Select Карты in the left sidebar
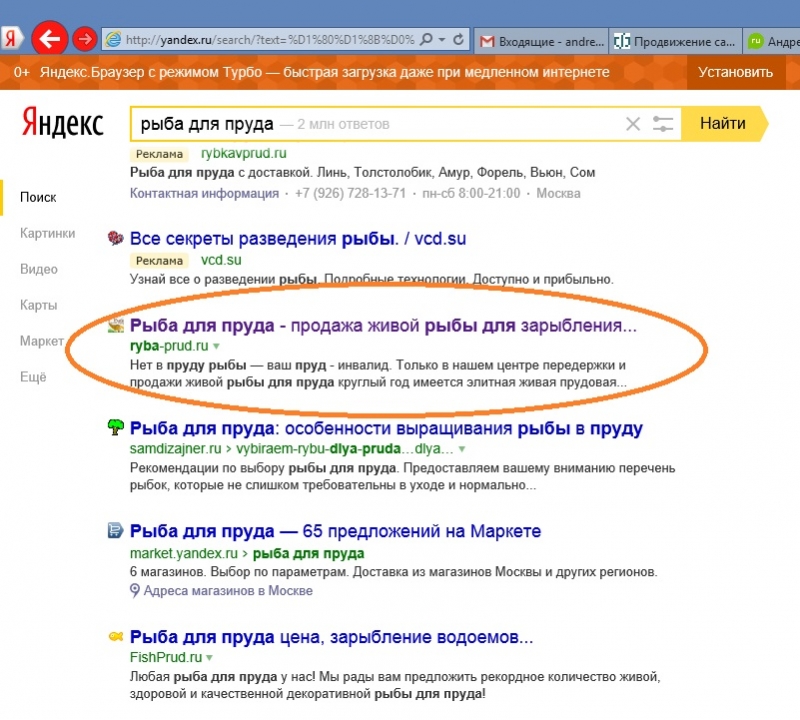Image resolution: width=800 pixels, height=720 pixels. (x=38, y=305)
